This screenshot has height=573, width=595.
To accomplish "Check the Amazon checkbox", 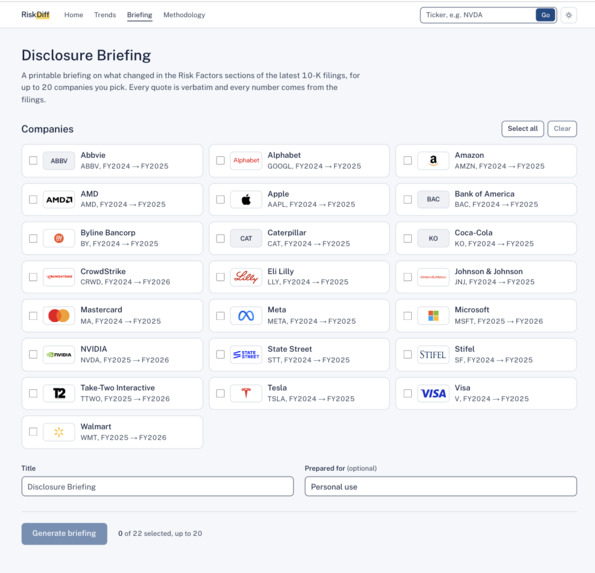I will coord(407,161).
